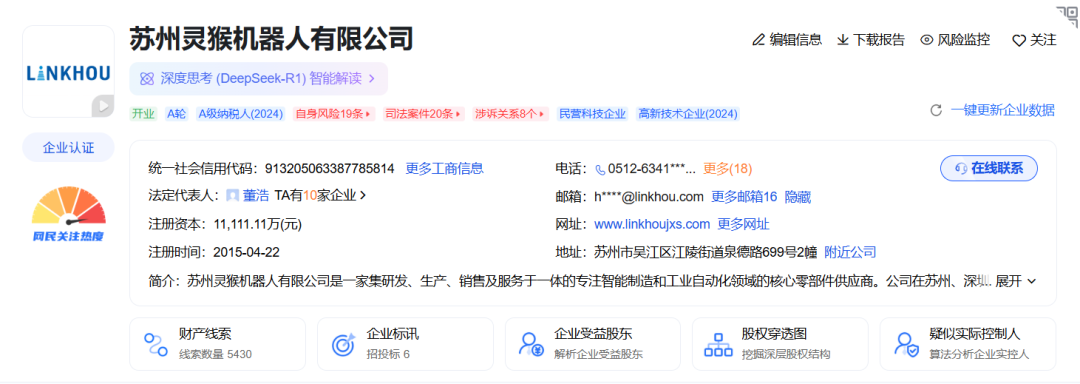Click the chevron on the DeepSeek banner

click(x=372, y=78)
